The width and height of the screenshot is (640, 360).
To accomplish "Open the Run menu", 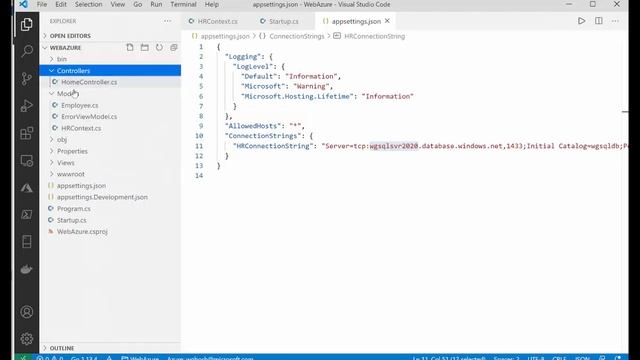I will 156,4.
